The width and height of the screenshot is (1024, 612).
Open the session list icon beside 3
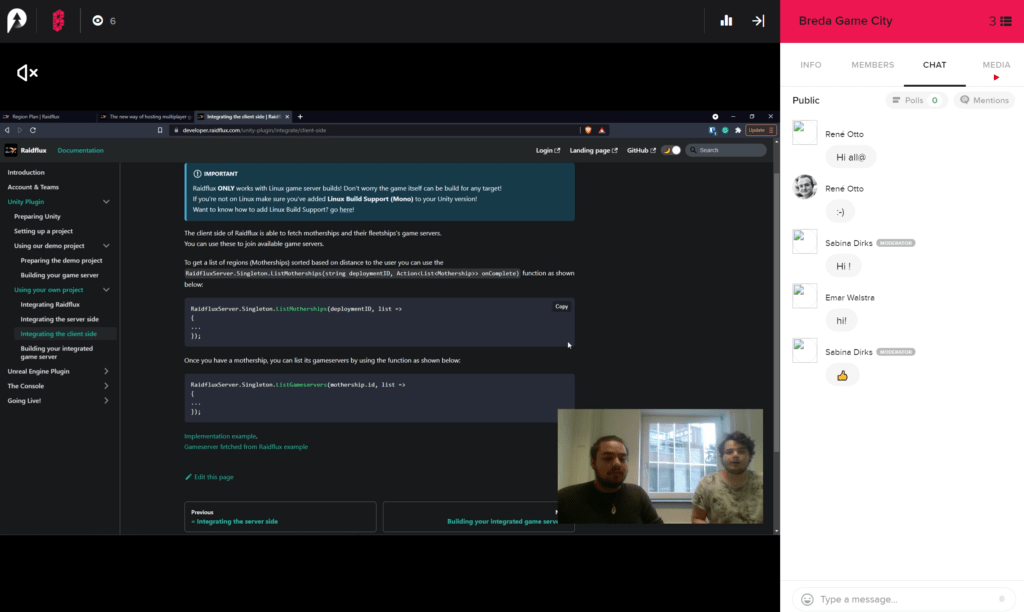[x=1006, y=21]
